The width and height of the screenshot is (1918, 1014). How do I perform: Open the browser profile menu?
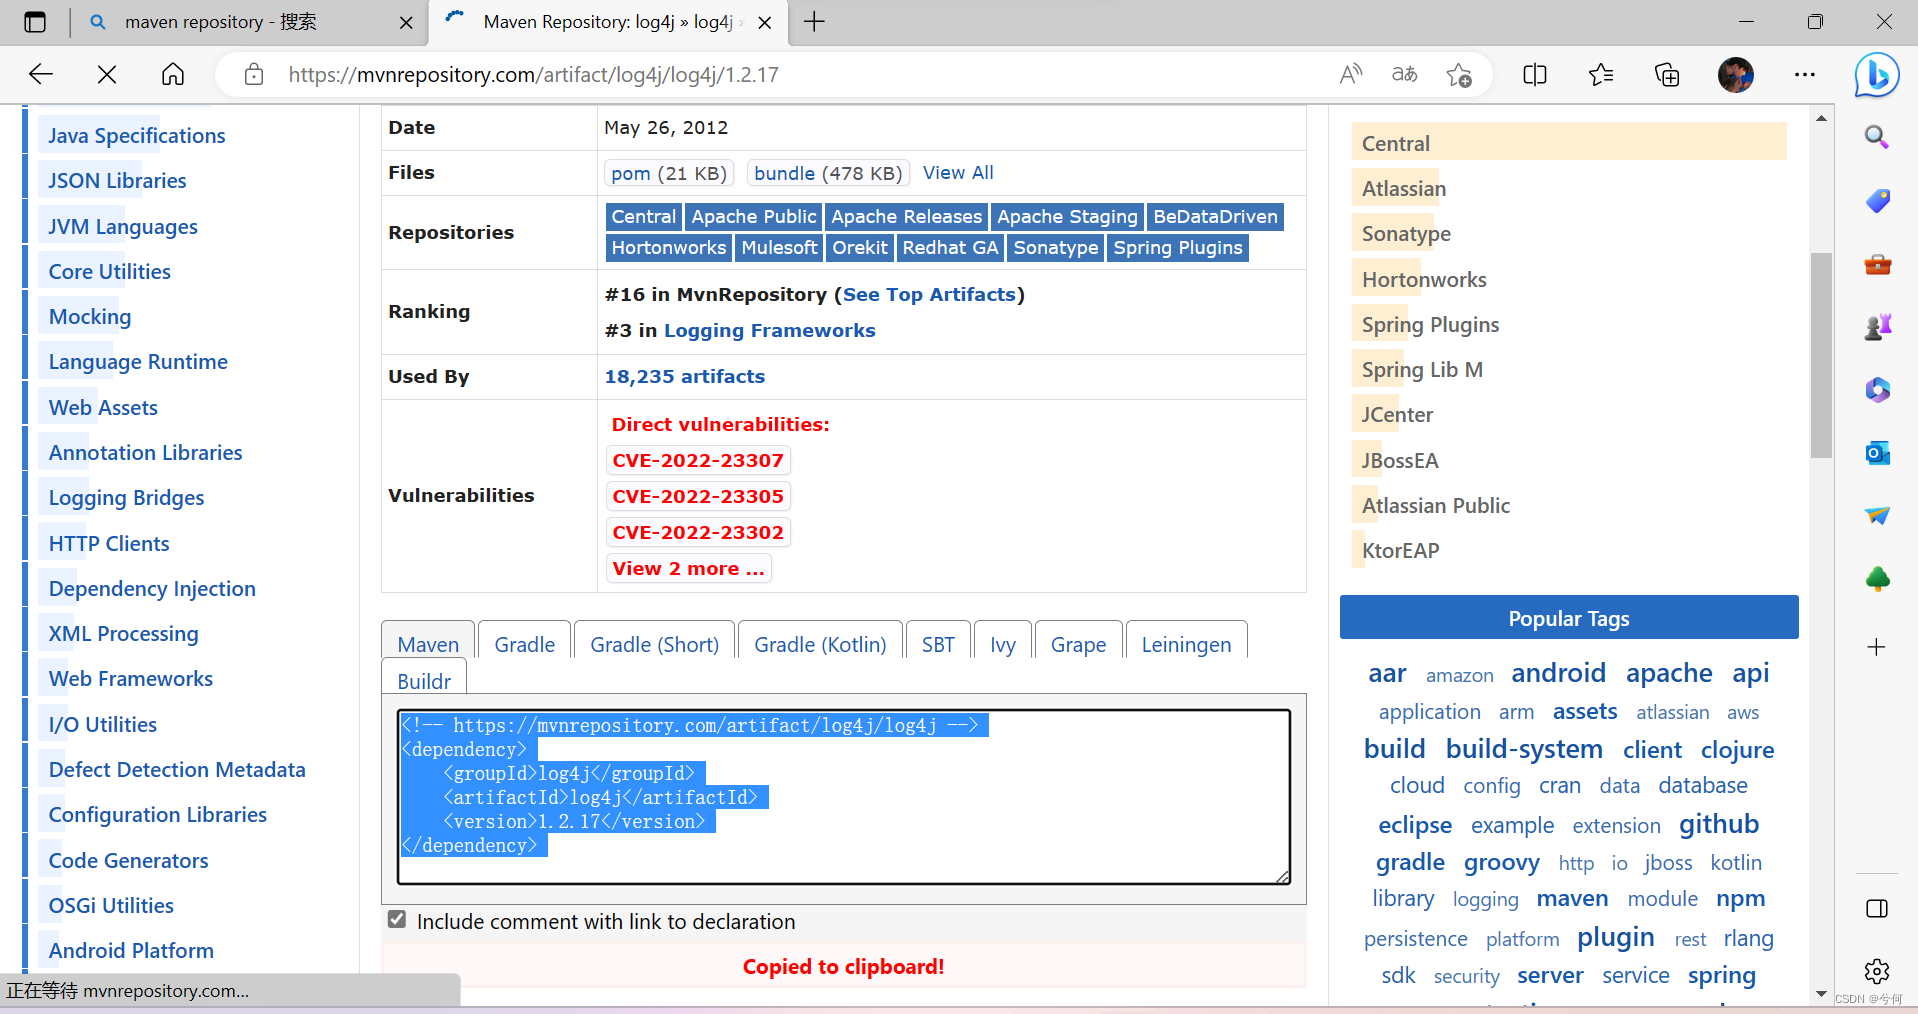click(1735, 74)
